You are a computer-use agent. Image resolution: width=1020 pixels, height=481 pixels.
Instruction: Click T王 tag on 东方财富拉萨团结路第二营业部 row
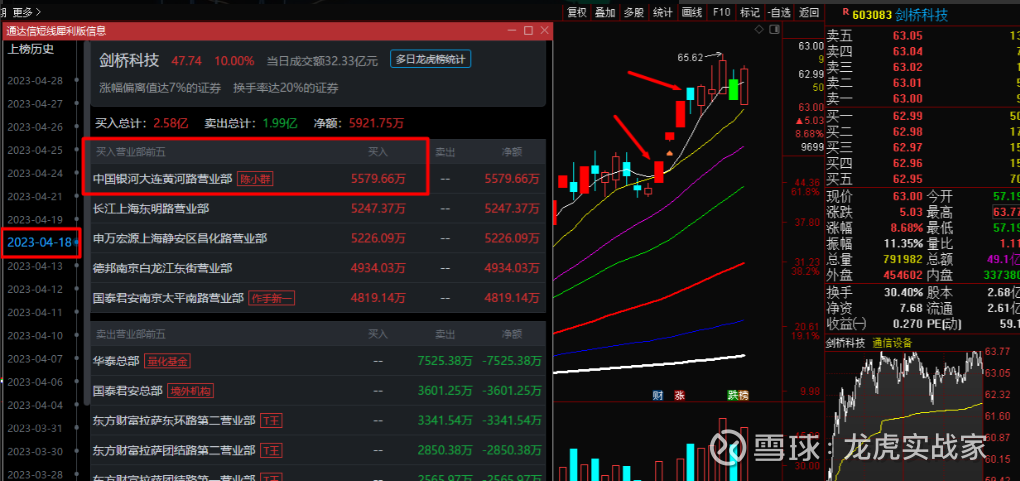[x=270, y=450]
